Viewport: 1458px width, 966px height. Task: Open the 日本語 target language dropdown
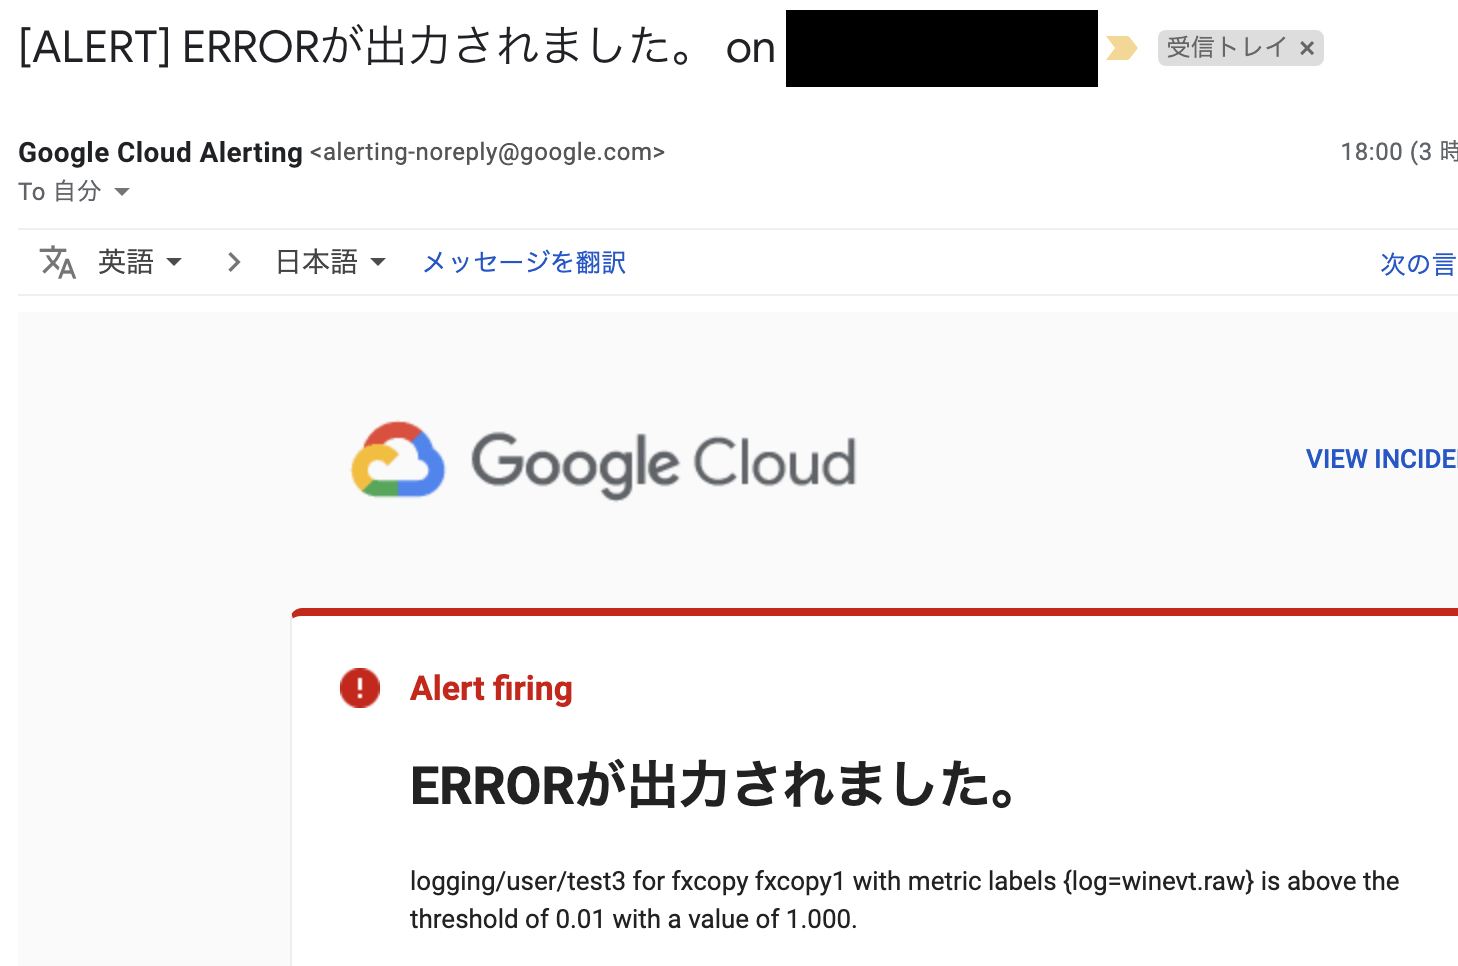click(329, 262)
